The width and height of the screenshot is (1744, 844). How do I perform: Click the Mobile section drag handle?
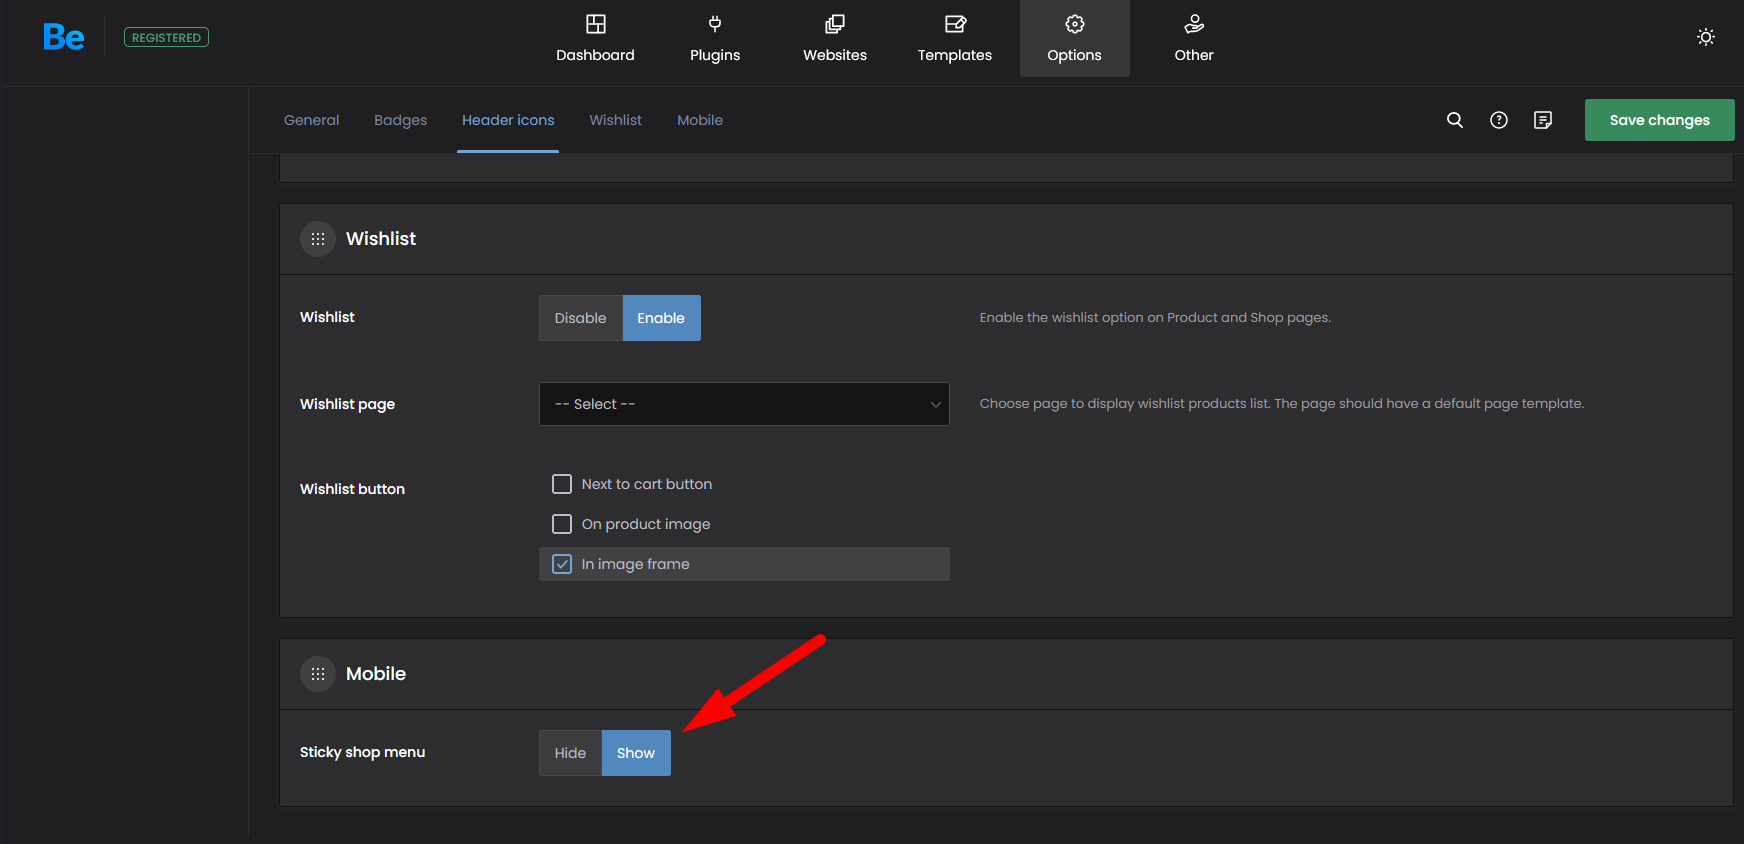(x=318, y=674)
